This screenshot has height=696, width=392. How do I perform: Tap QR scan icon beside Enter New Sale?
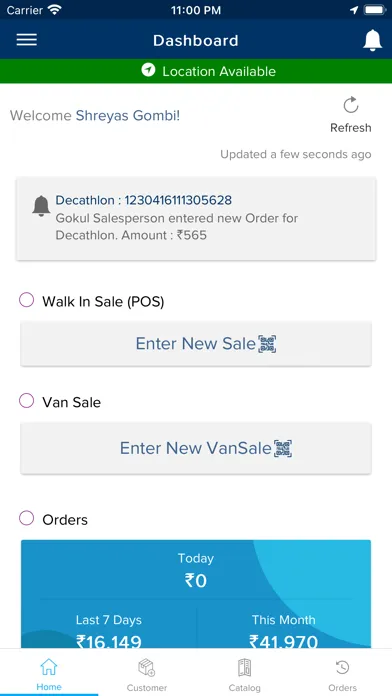[x=267, y=344]
